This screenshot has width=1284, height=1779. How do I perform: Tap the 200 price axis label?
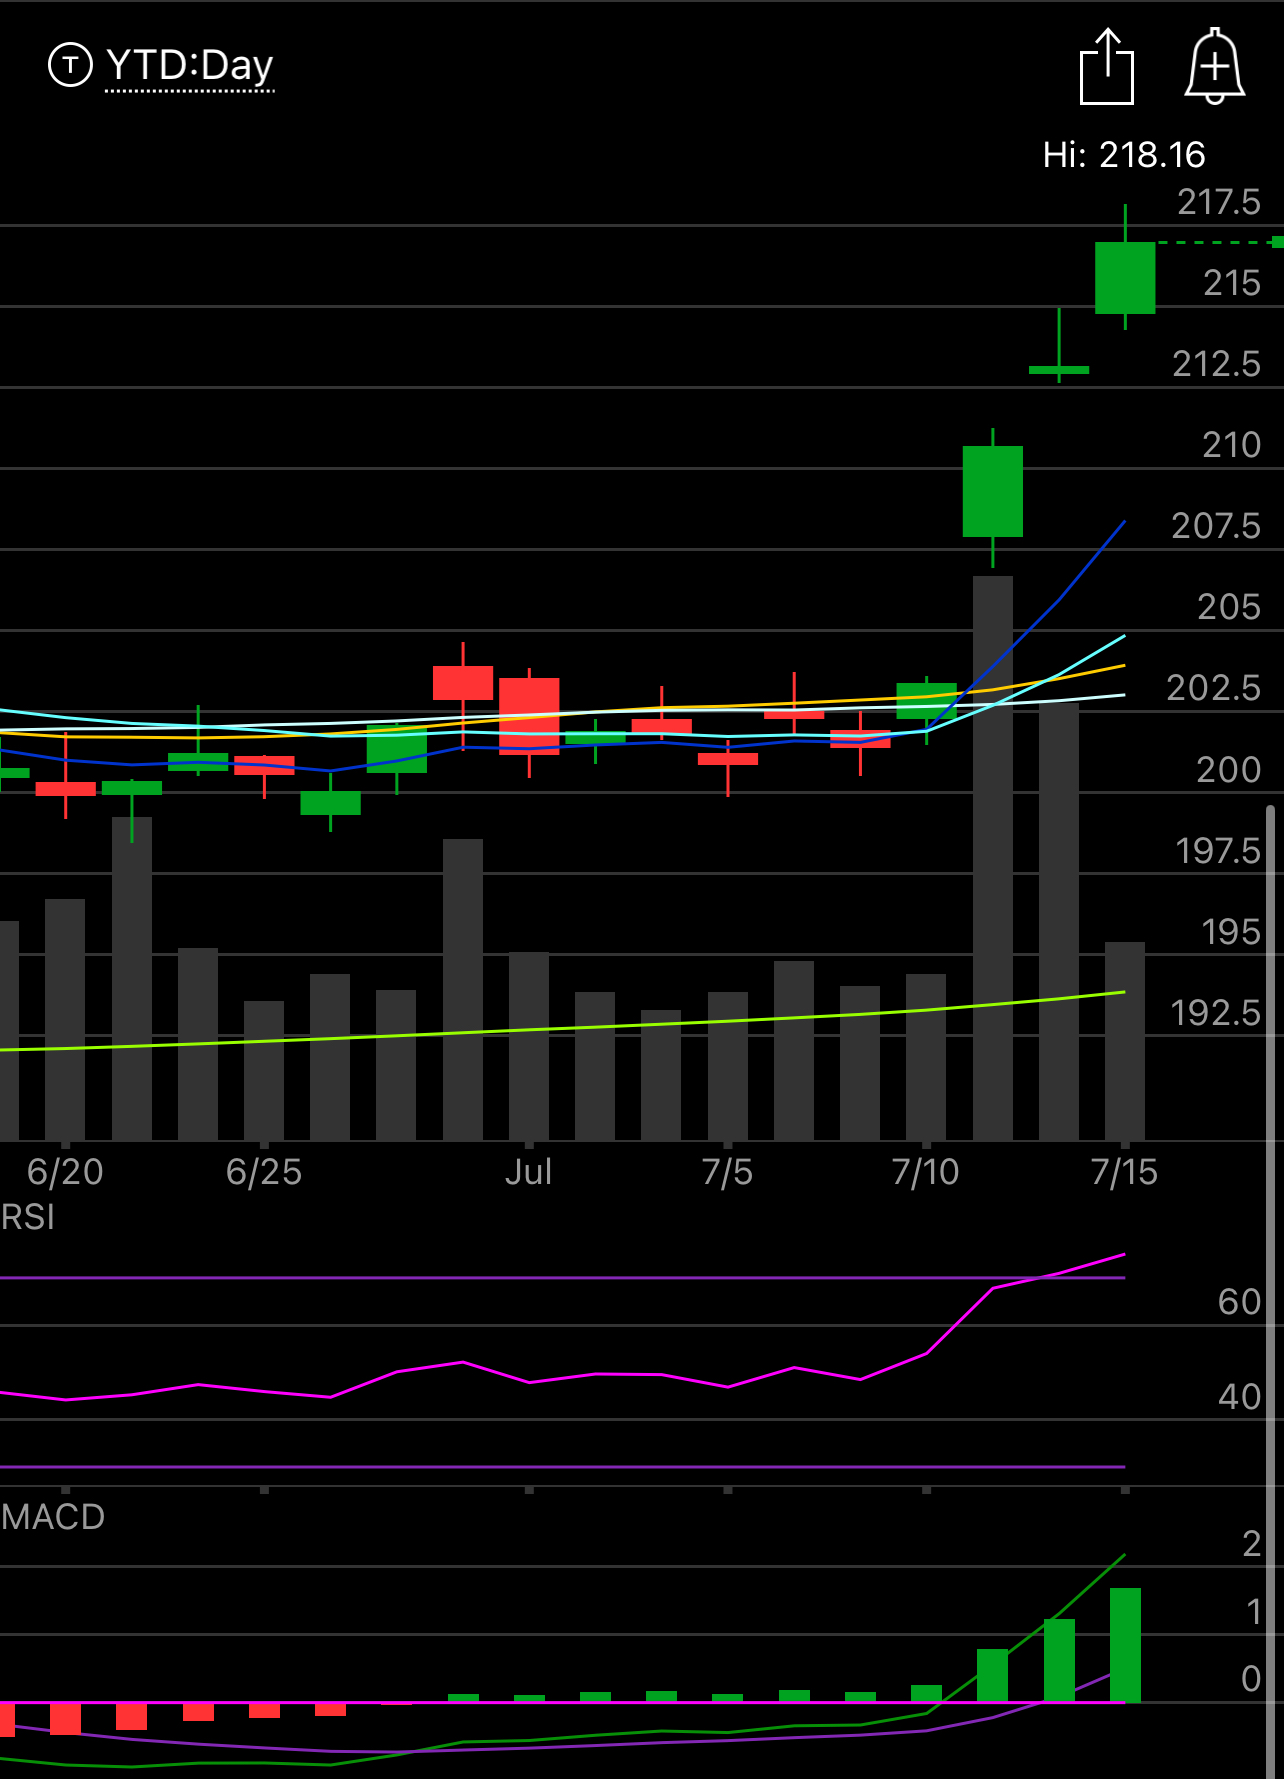(1229, 770)
